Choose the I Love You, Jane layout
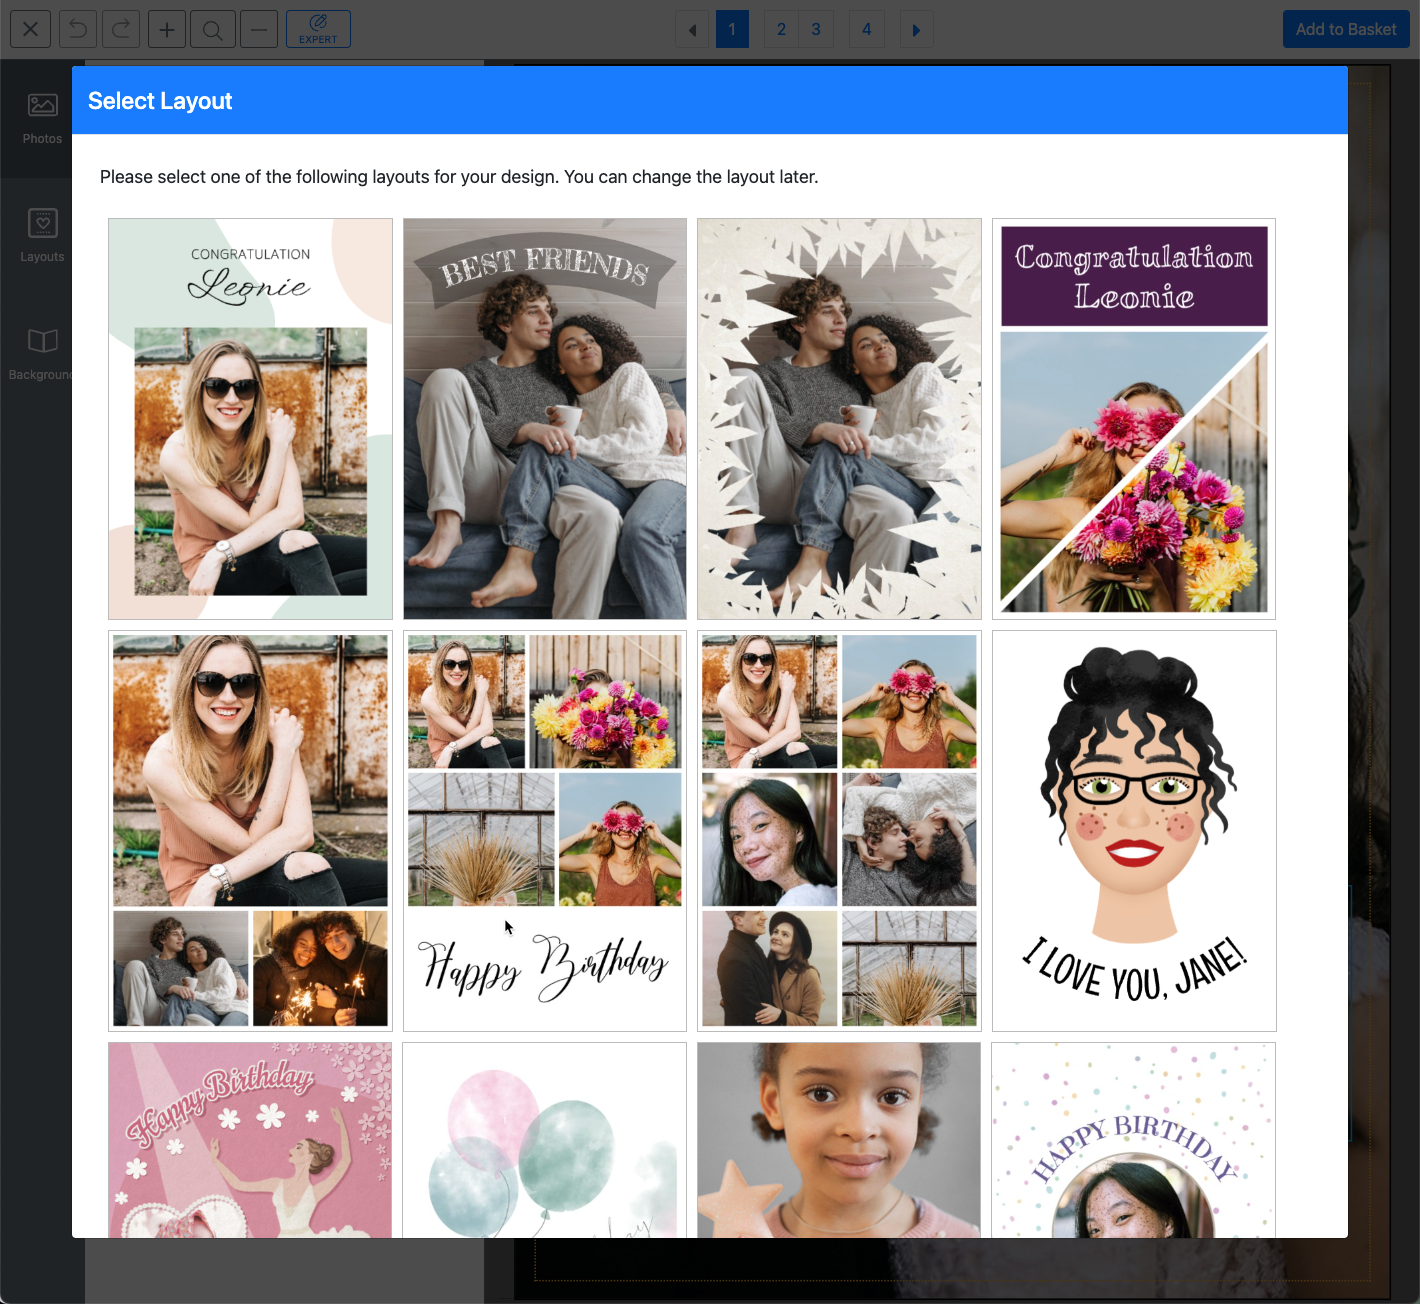This screenshot has width=1420, height=1304. (x=1134, y=831)
